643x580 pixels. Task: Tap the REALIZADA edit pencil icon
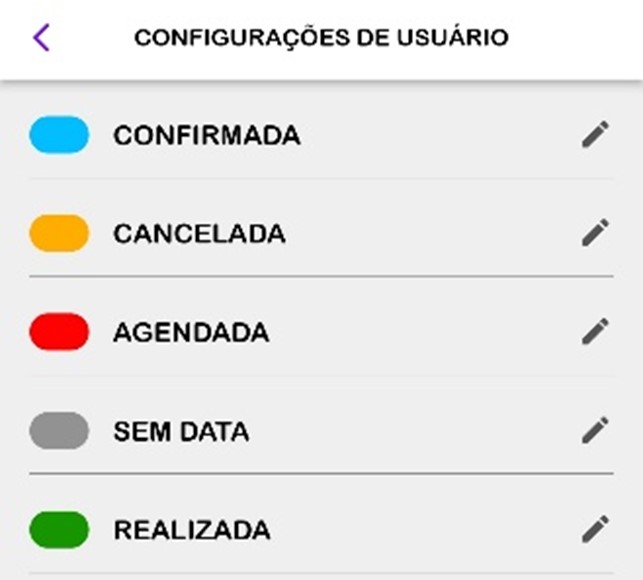coord(595,528)
